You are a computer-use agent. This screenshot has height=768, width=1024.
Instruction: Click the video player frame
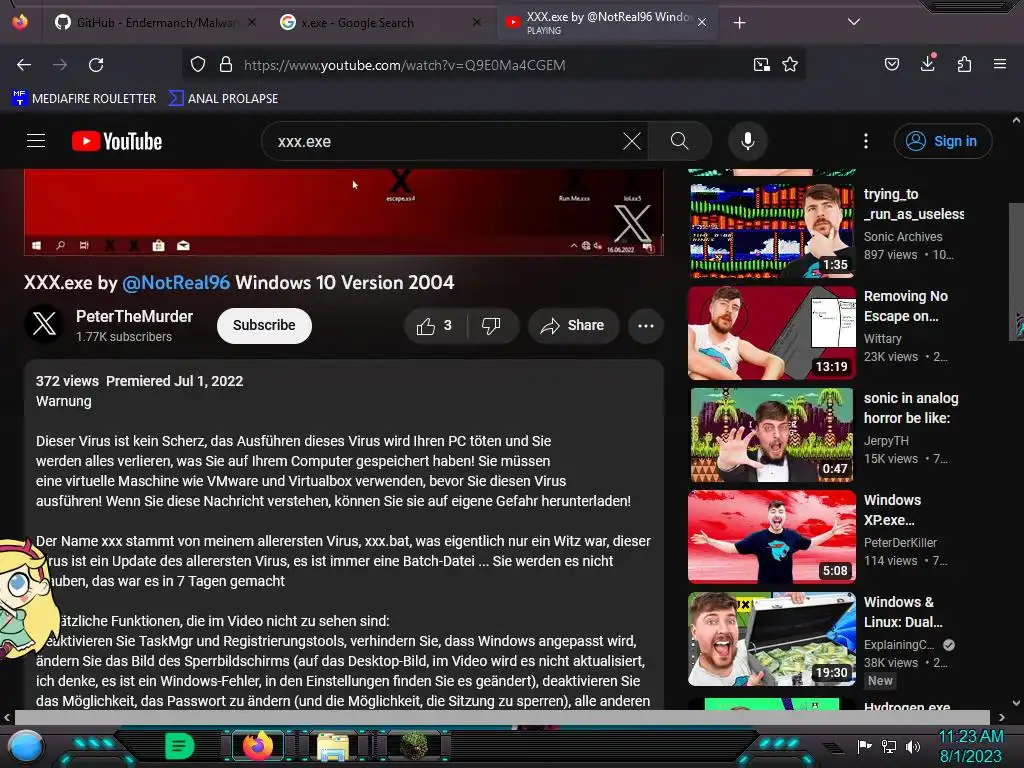click(344, 212)
